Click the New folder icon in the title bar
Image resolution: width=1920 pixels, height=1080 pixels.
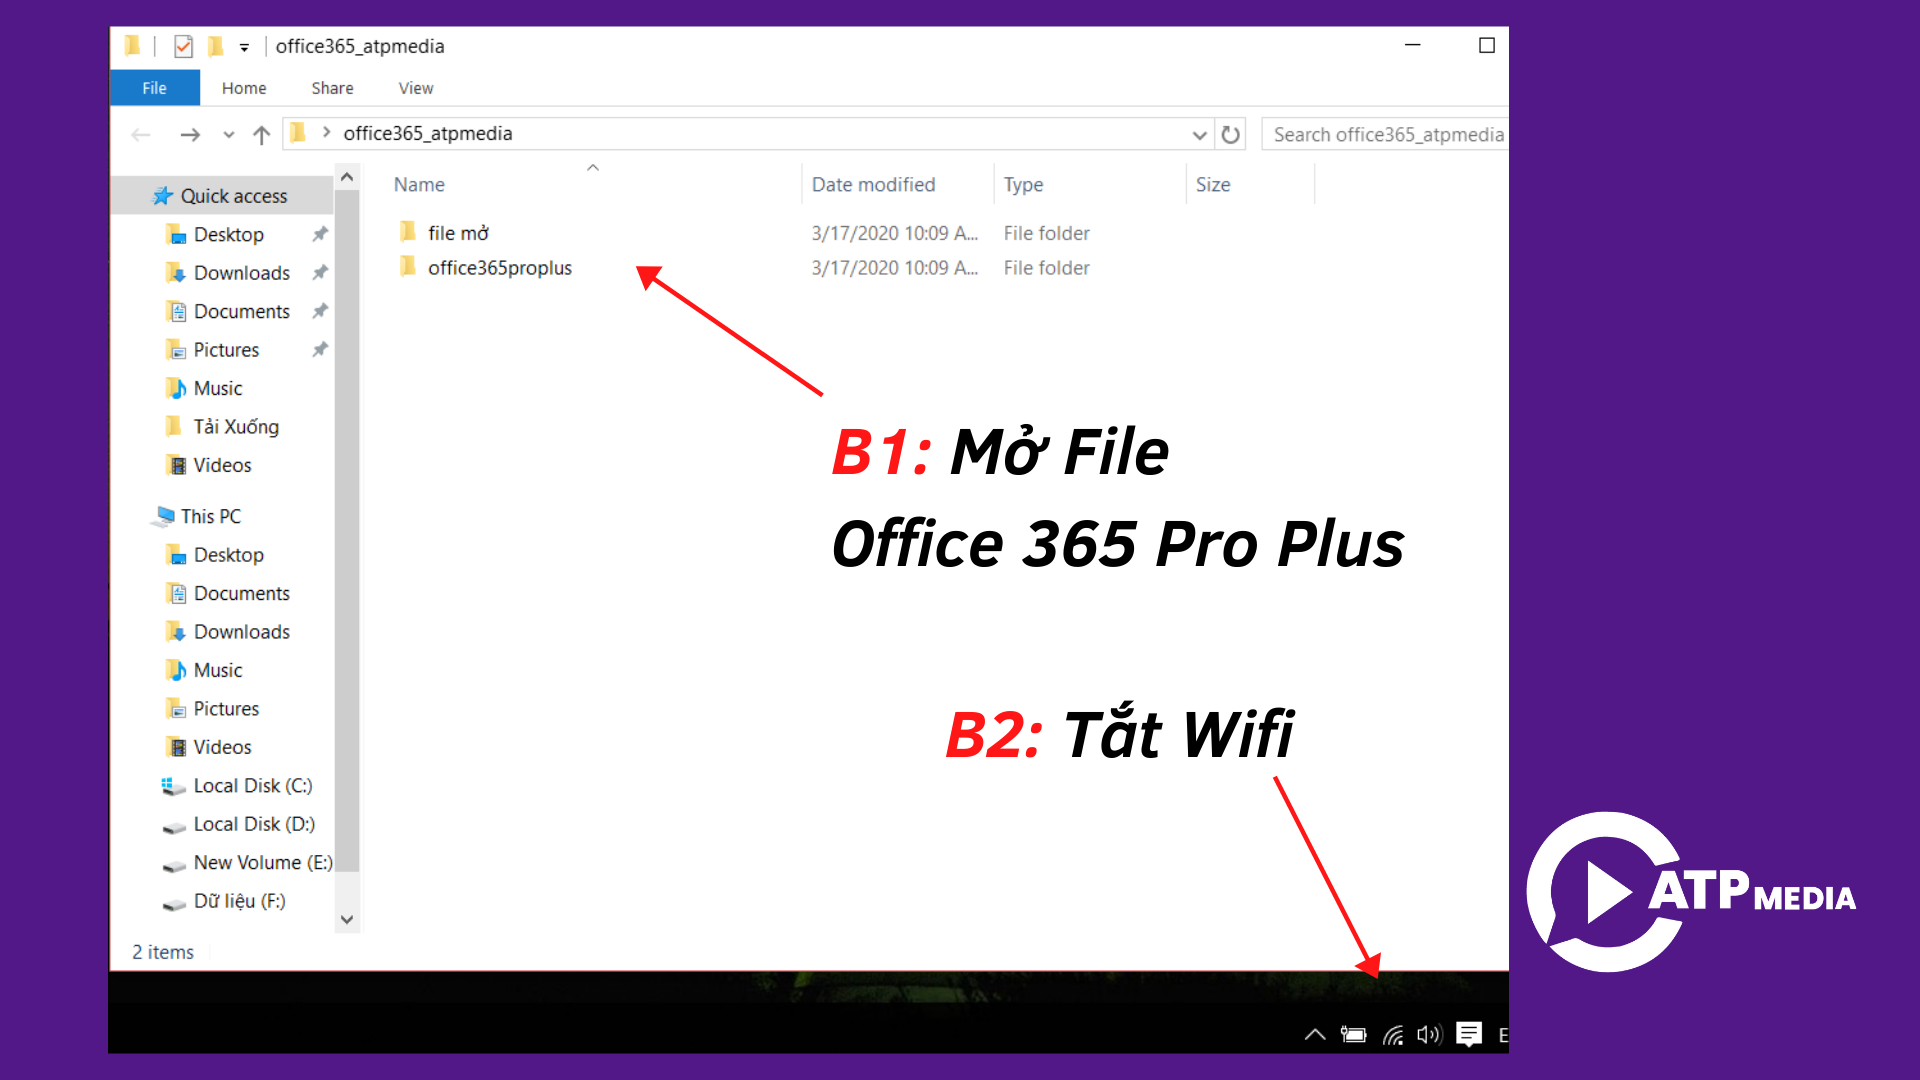[x=215, y=46]
